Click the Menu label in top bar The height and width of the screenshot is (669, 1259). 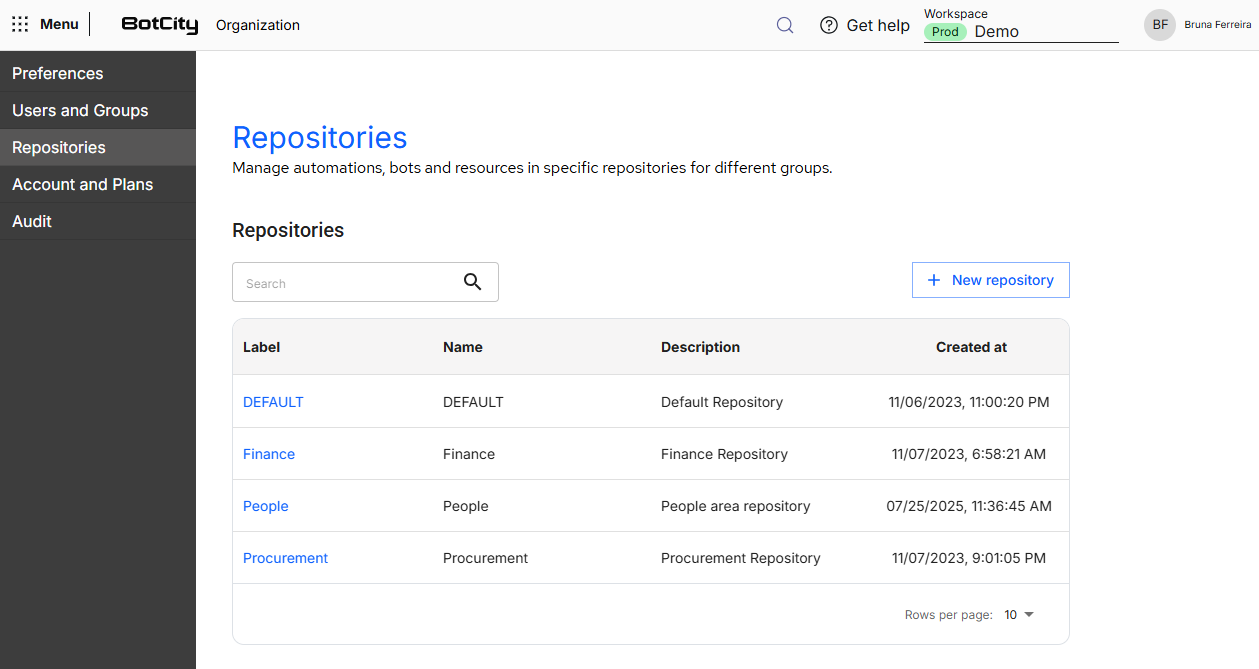(59, 24)
